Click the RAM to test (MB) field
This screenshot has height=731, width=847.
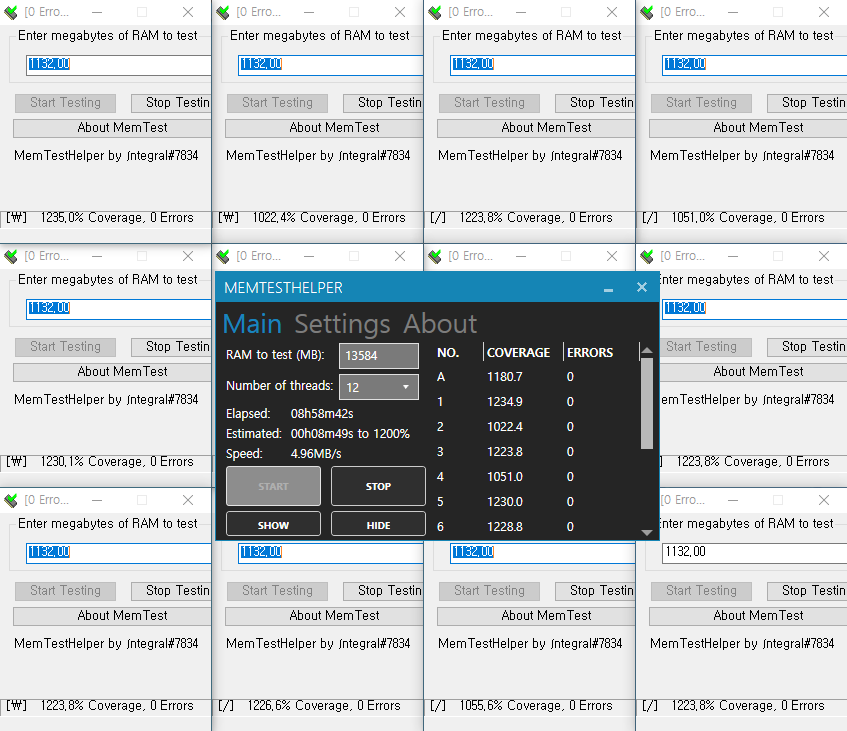coord(379,356)
